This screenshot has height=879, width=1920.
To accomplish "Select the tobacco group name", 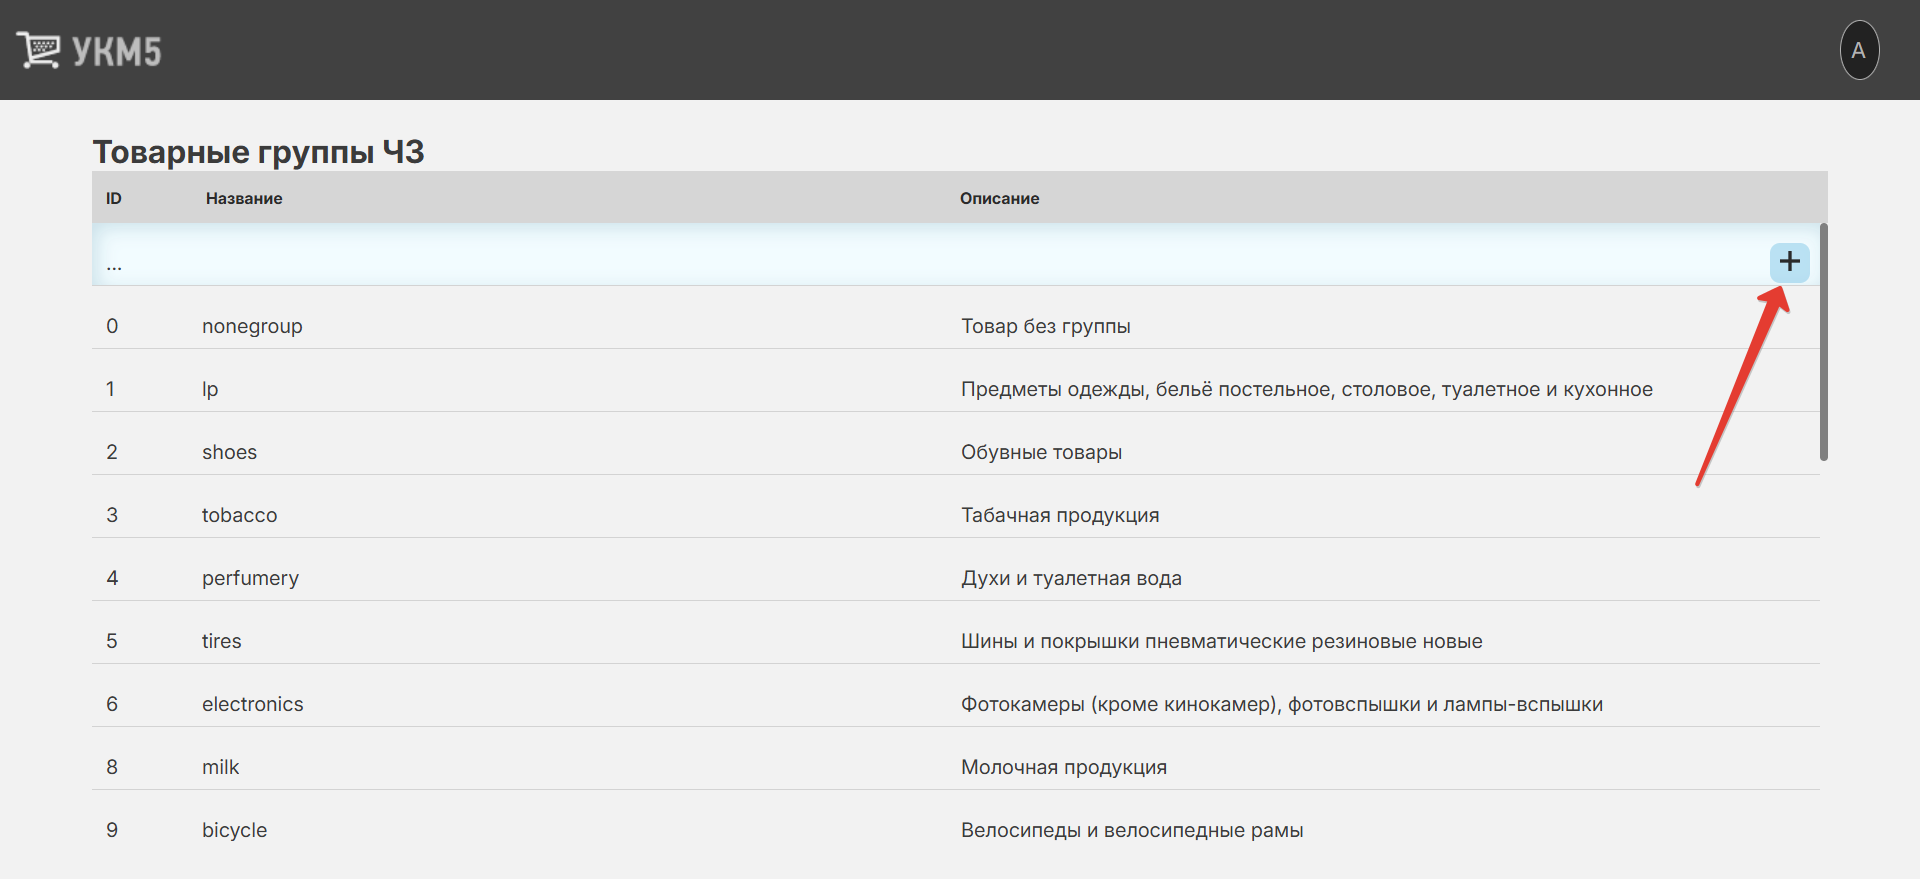I will coord(239,515).
